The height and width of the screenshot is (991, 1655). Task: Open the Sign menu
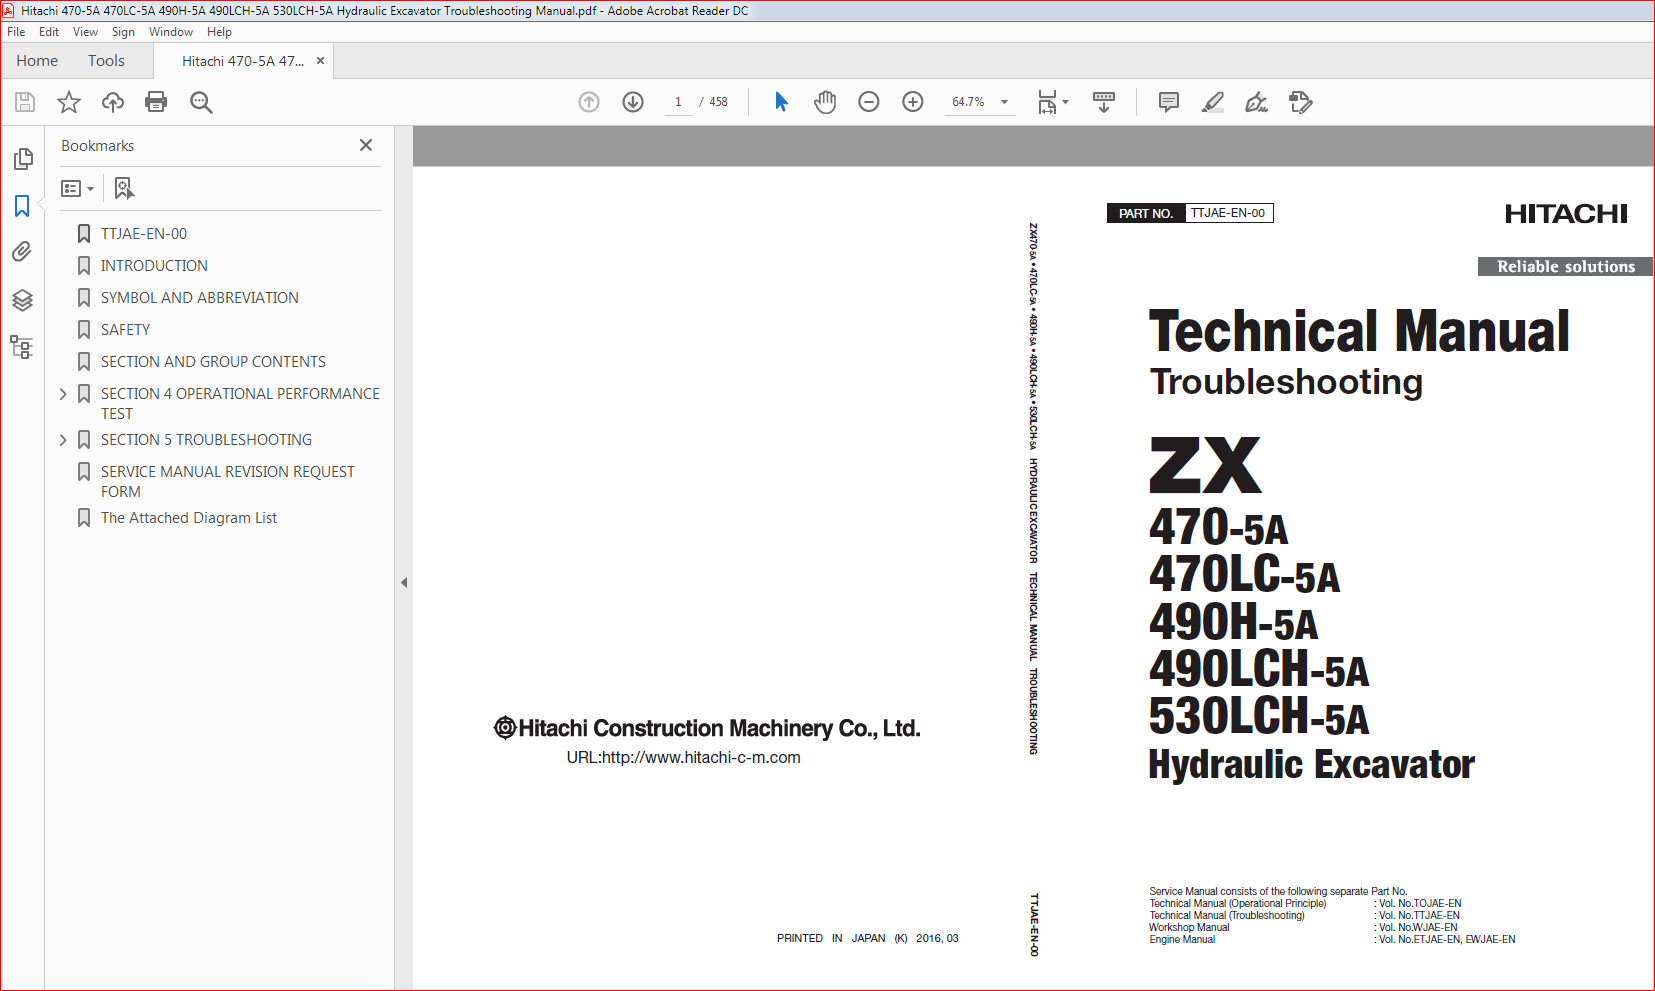point(123,32)
